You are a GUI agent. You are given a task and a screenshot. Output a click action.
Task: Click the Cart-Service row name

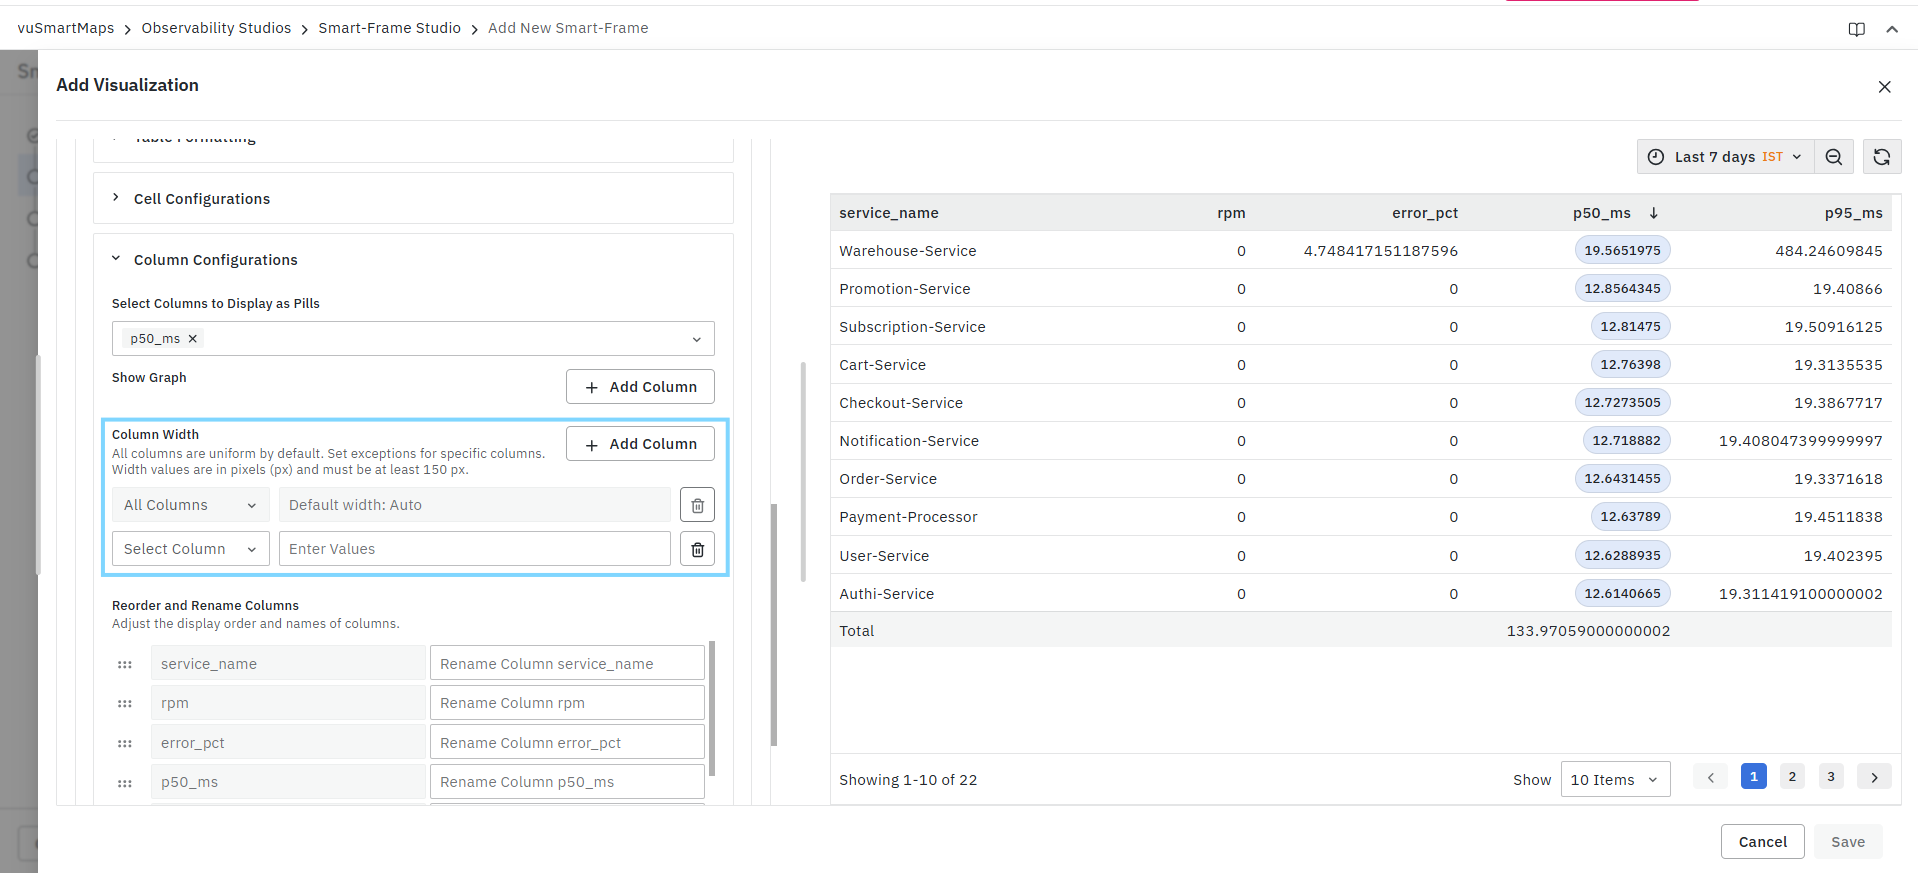pyautogui.click(x=883, y=365)
